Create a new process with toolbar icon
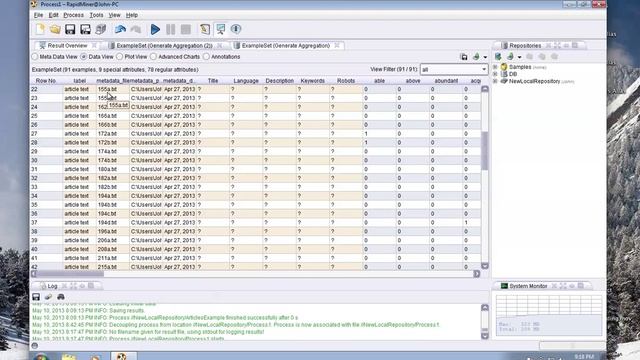This screenshot has height=360, width=640. [x=40, y=29]
